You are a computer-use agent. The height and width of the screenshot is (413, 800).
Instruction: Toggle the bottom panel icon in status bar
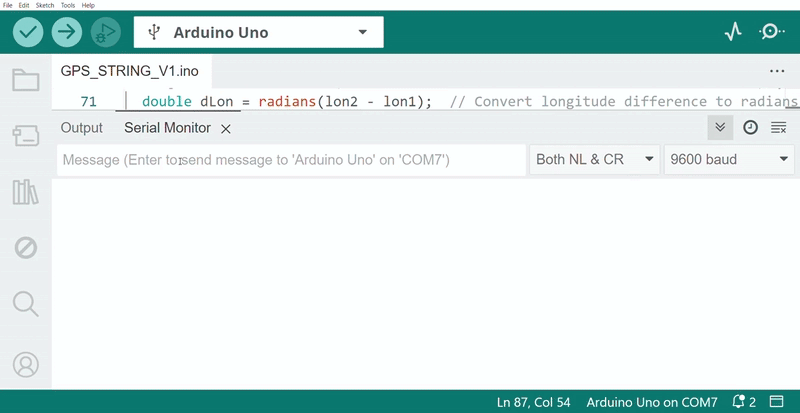pyautogui.click(x=776, y=402)
